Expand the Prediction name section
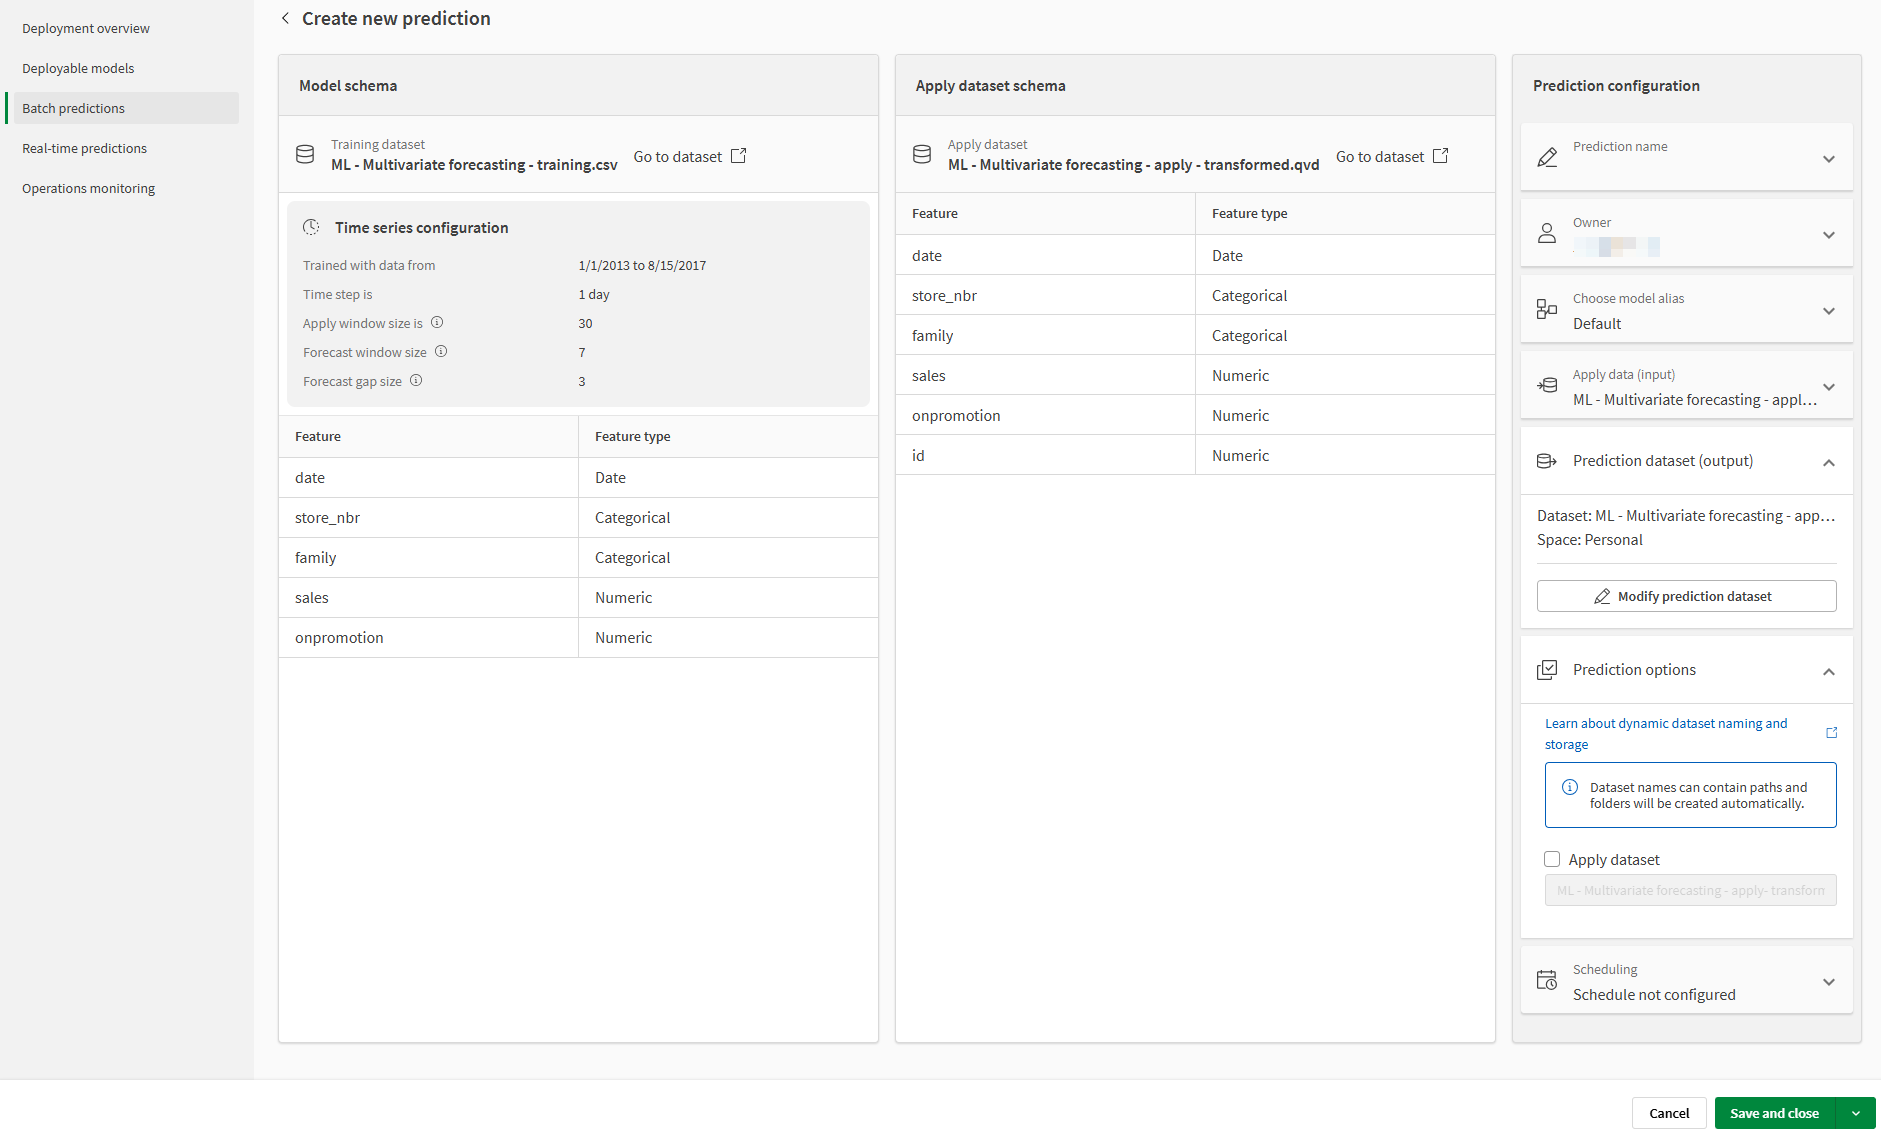The image size is (1881, 1135). point(1829,158)
